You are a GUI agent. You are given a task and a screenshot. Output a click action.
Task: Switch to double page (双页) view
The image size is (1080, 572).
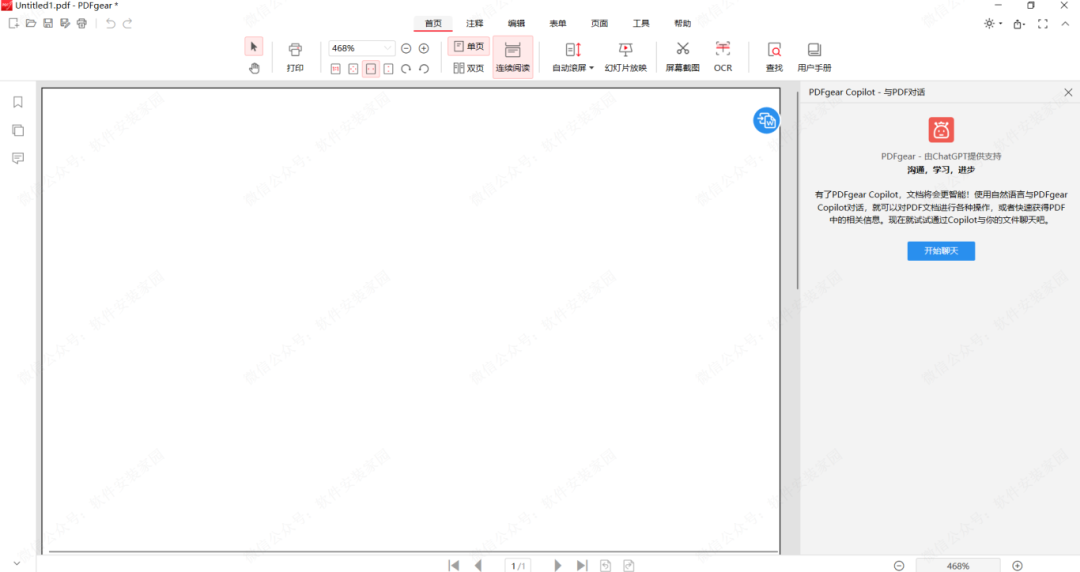[x=468, y=68]
